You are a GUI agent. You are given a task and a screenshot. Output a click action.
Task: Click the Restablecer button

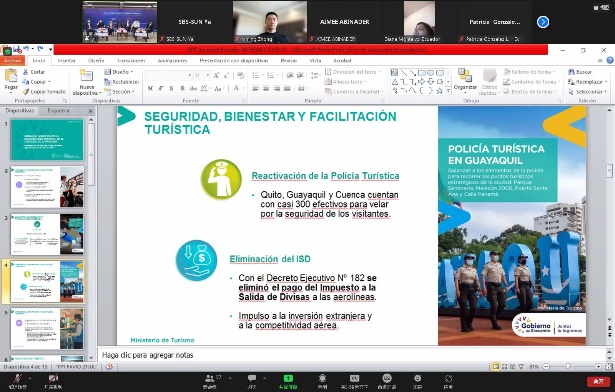(x=122, y=82)
